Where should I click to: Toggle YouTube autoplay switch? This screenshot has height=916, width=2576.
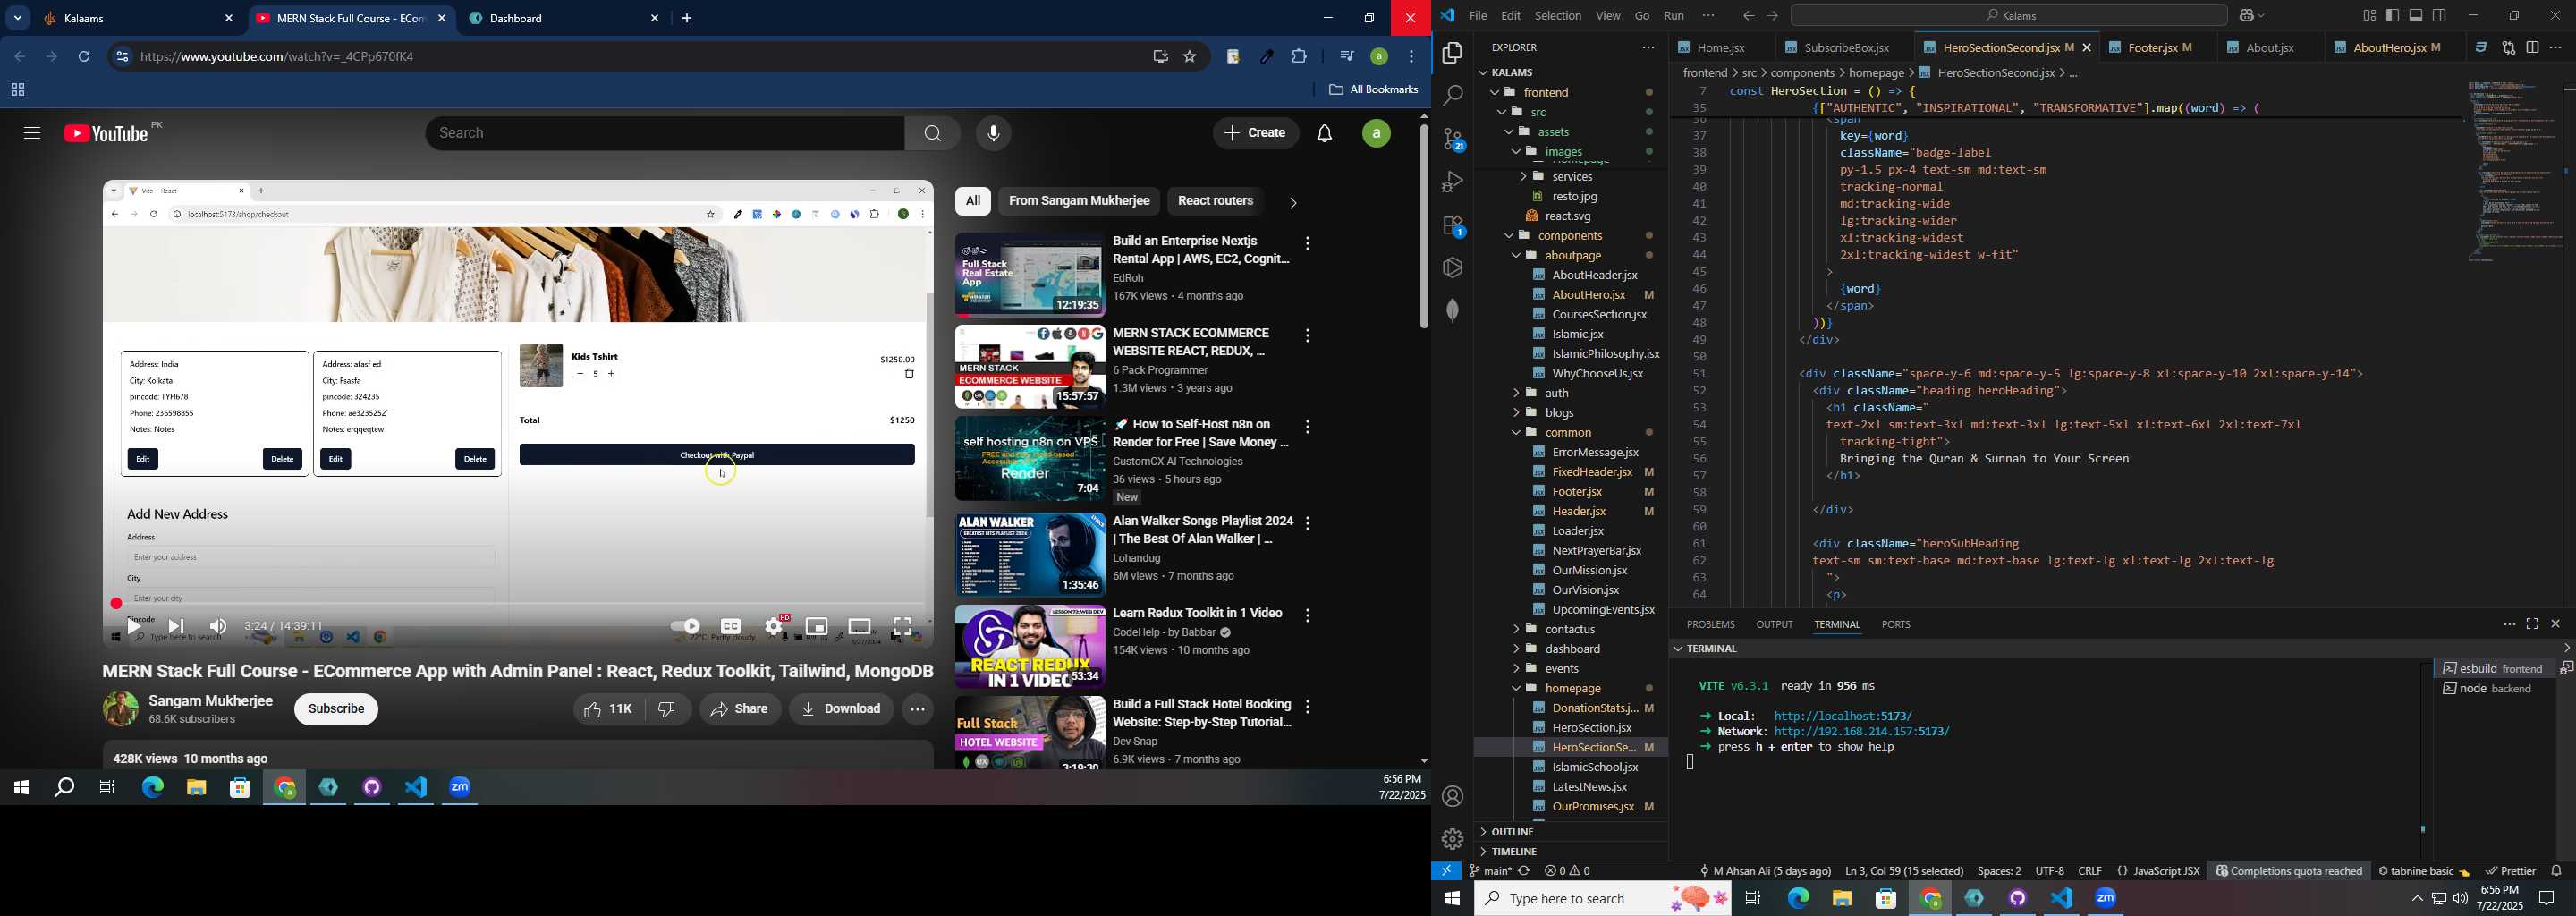[685, 627]
